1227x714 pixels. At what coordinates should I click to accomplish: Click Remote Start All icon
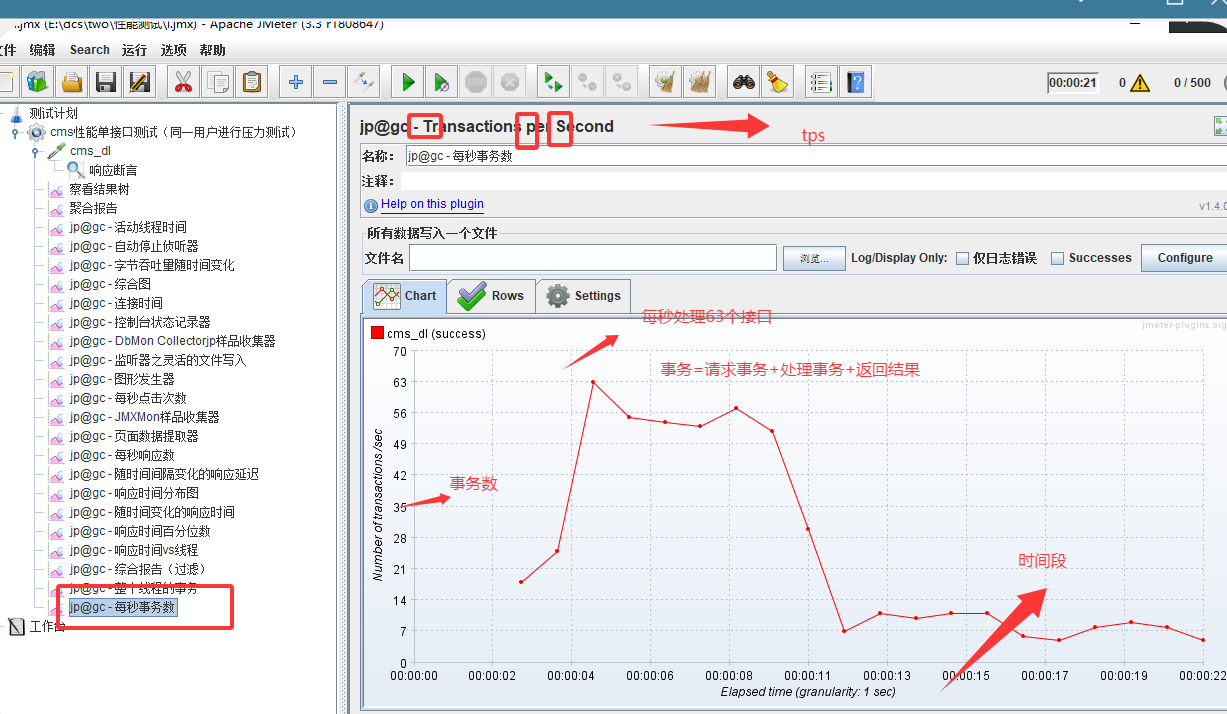553,82
